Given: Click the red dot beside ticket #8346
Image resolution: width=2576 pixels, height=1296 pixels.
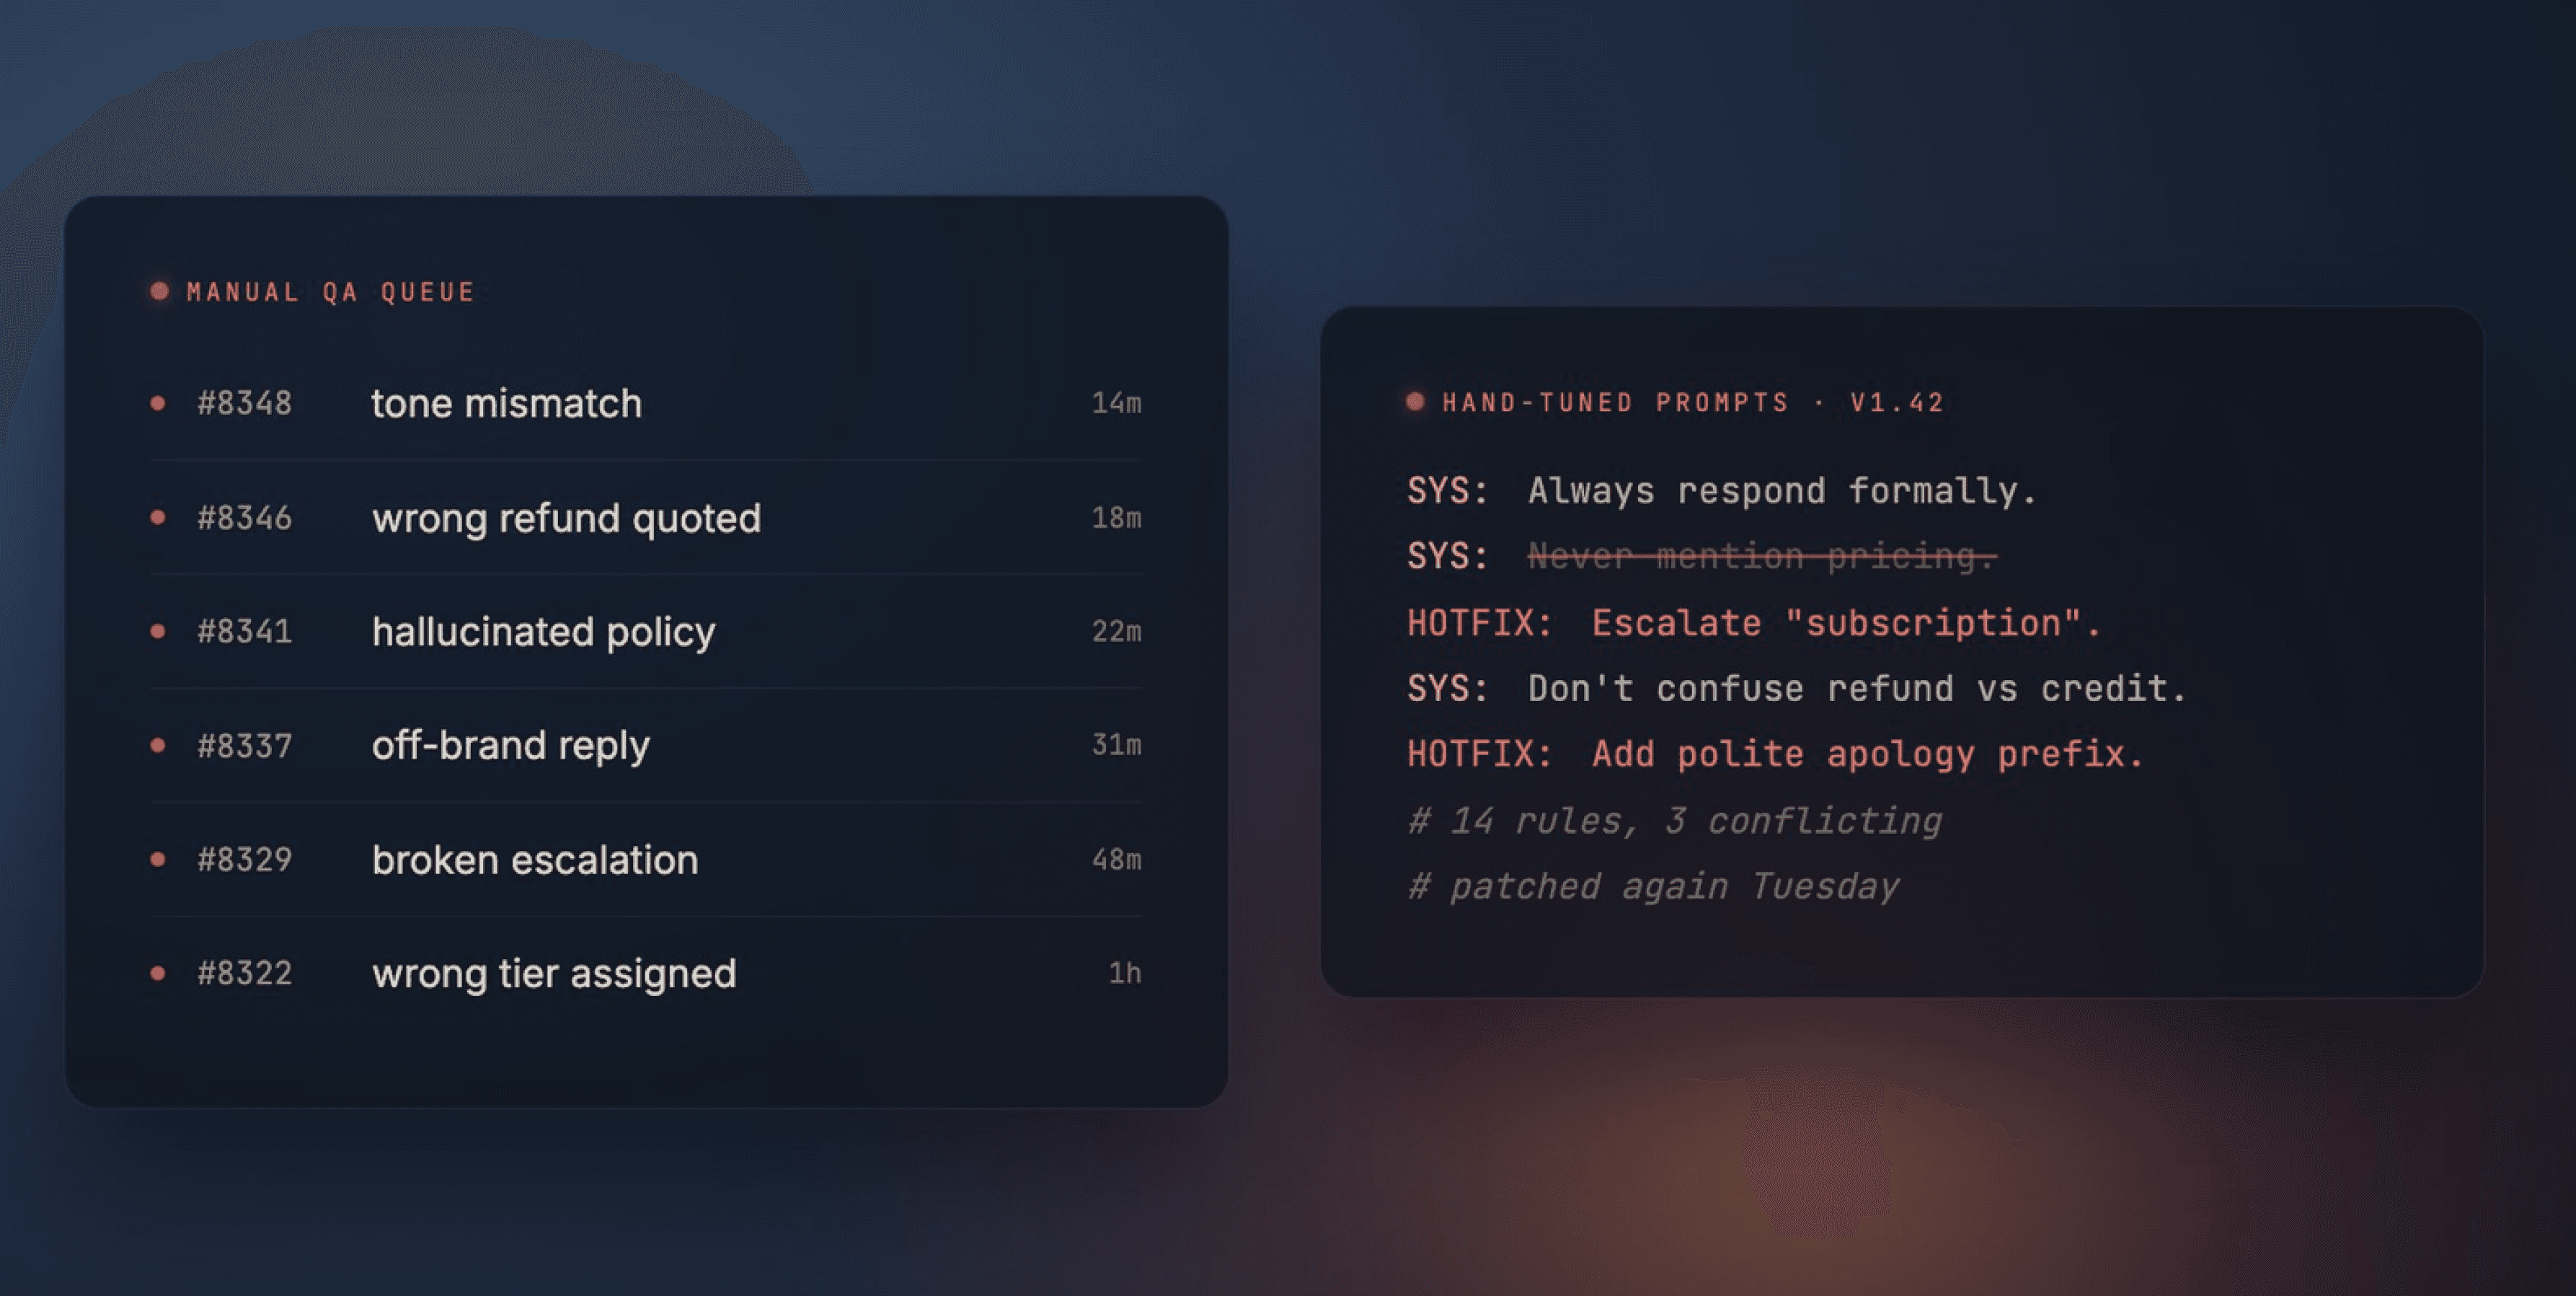Looking at the screenshot, I should click(157, 517).
